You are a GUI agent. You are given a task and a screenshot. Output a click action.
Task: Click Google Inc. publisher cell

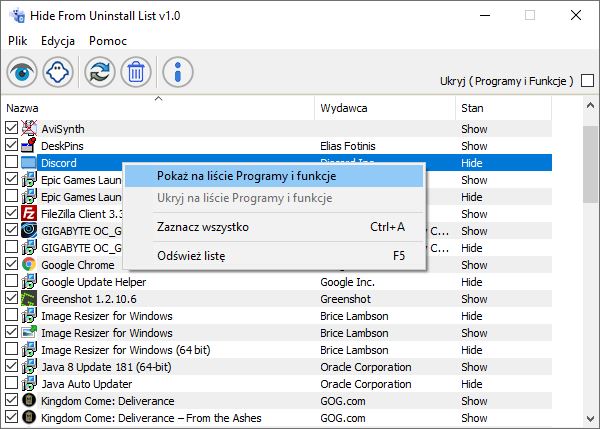coord(347,282)
